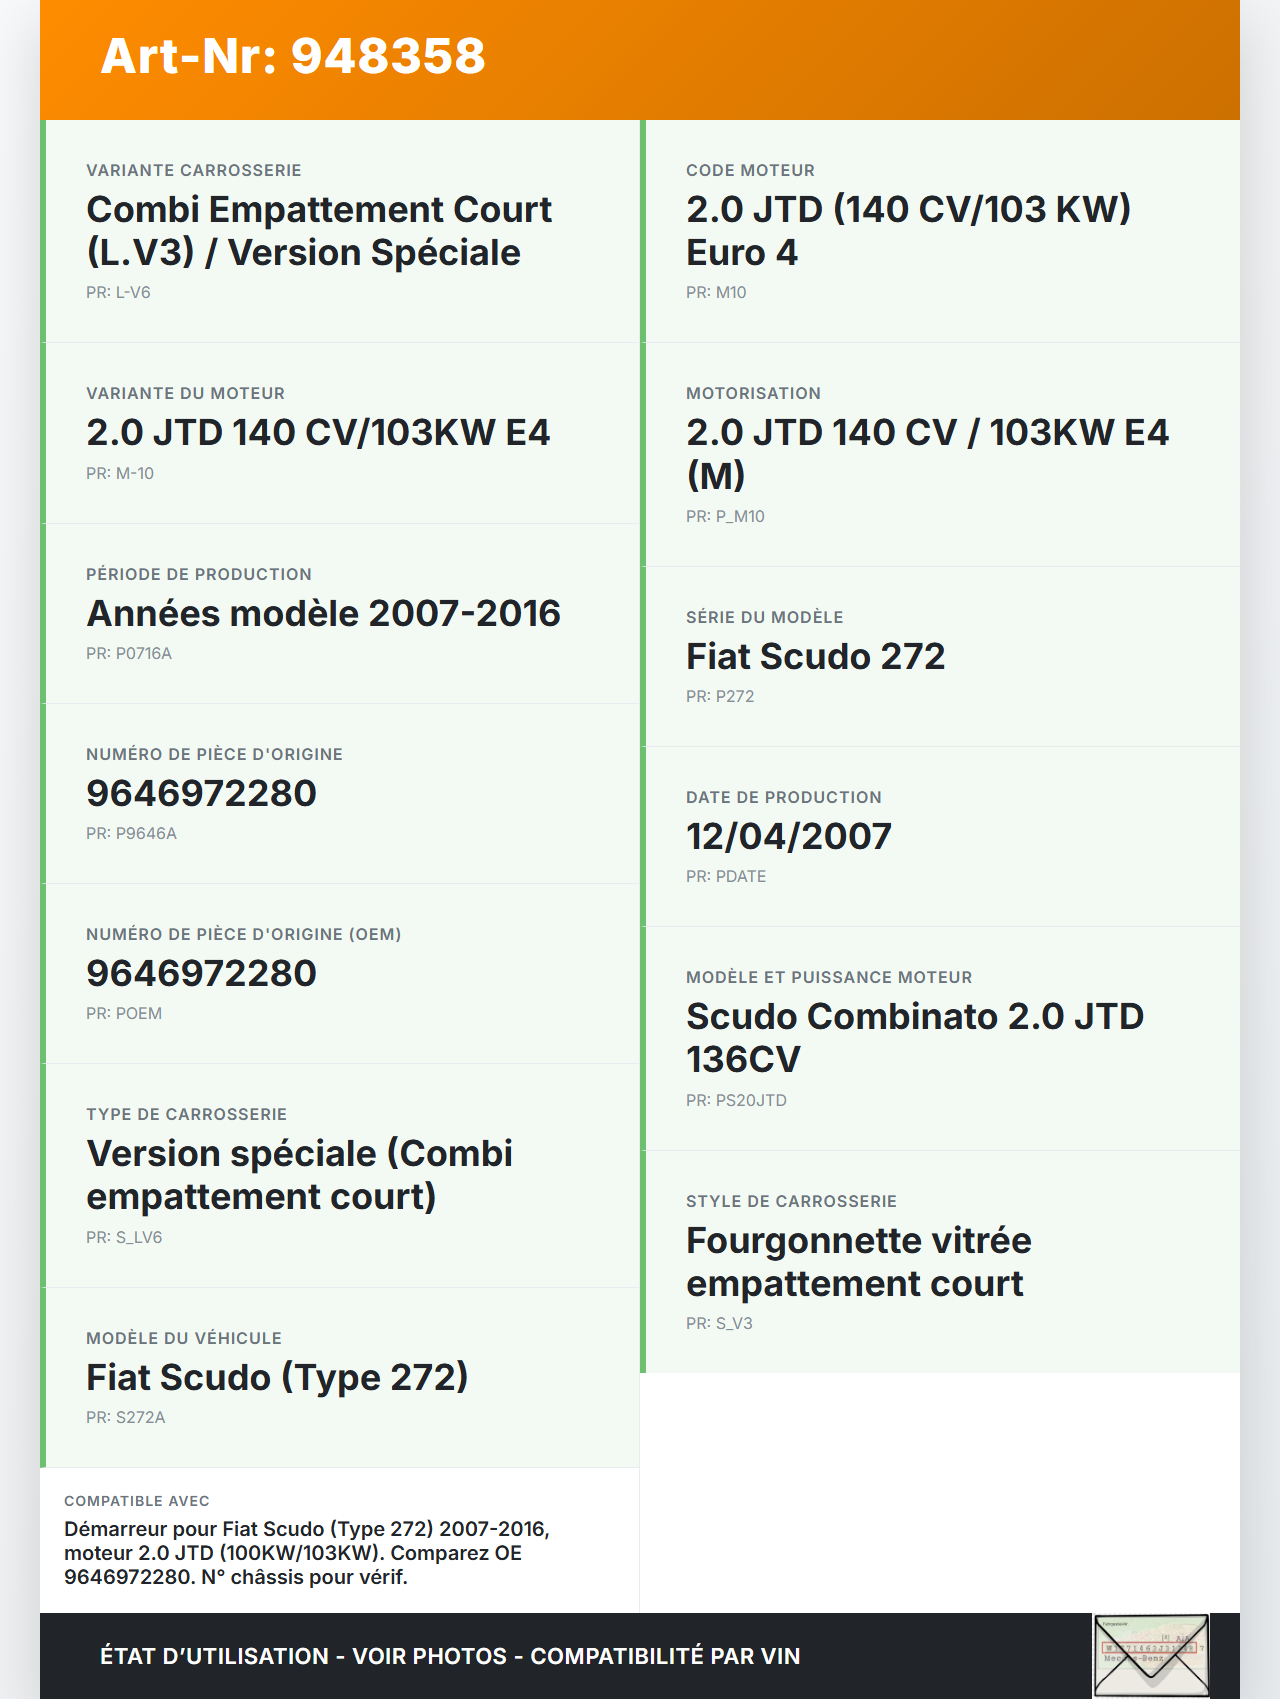Image resolution: width=1280 pixels, height=1699 pixels.
Task: Click the Variante du Moteur value text
Action: [x=318, y=433]
